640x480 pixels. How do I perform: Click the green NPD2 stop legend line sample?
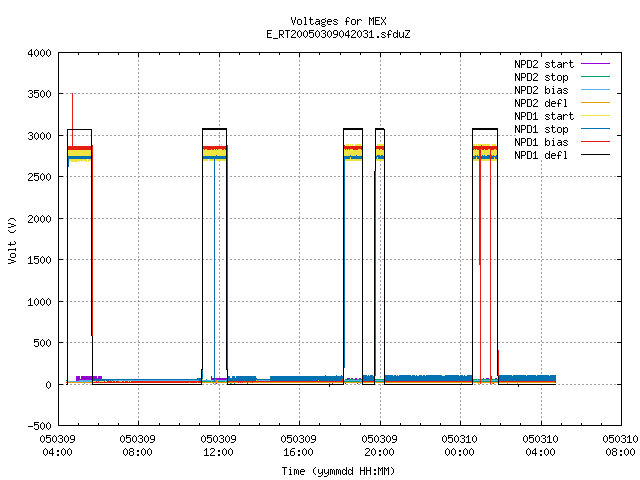595,76
